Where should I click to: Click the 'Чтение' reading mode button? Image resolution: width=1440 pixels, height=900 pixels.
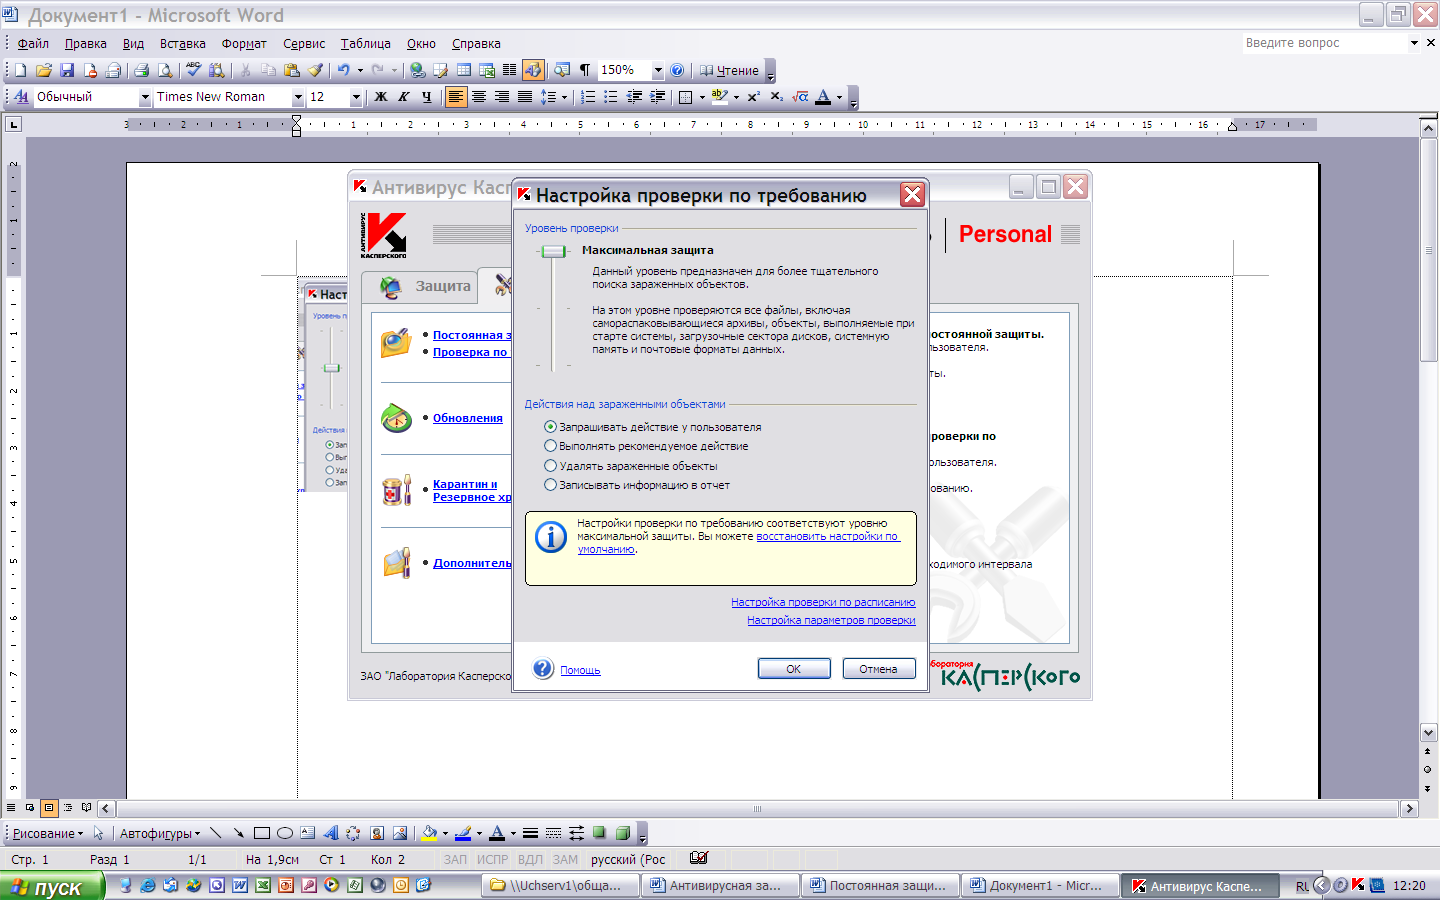[729, 70]
